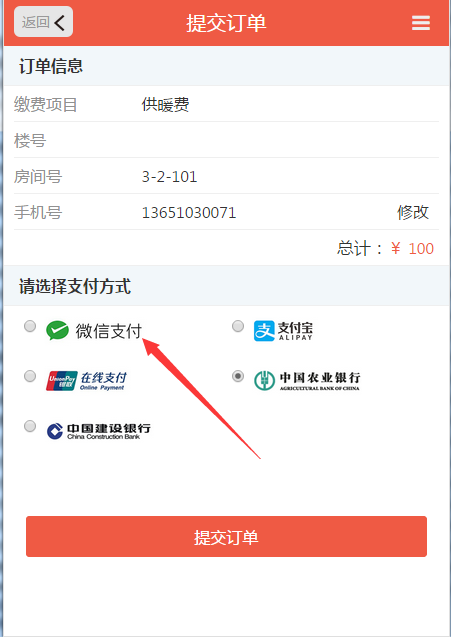Select the UnionPay radio button
451x637 pixels.
pyautogui.click(x=30, y=376)
